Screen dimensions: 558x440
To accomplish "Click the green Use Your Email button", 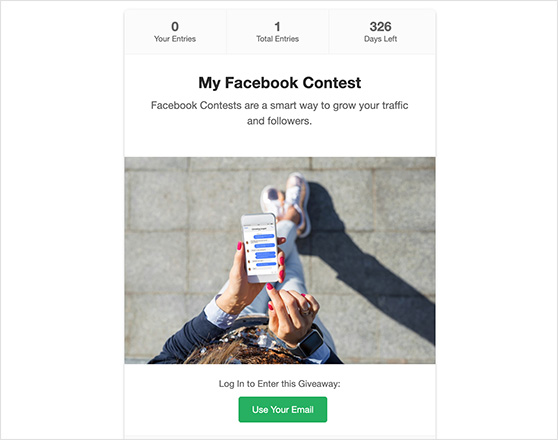I will pyautogui.click(x=283, y=409).
